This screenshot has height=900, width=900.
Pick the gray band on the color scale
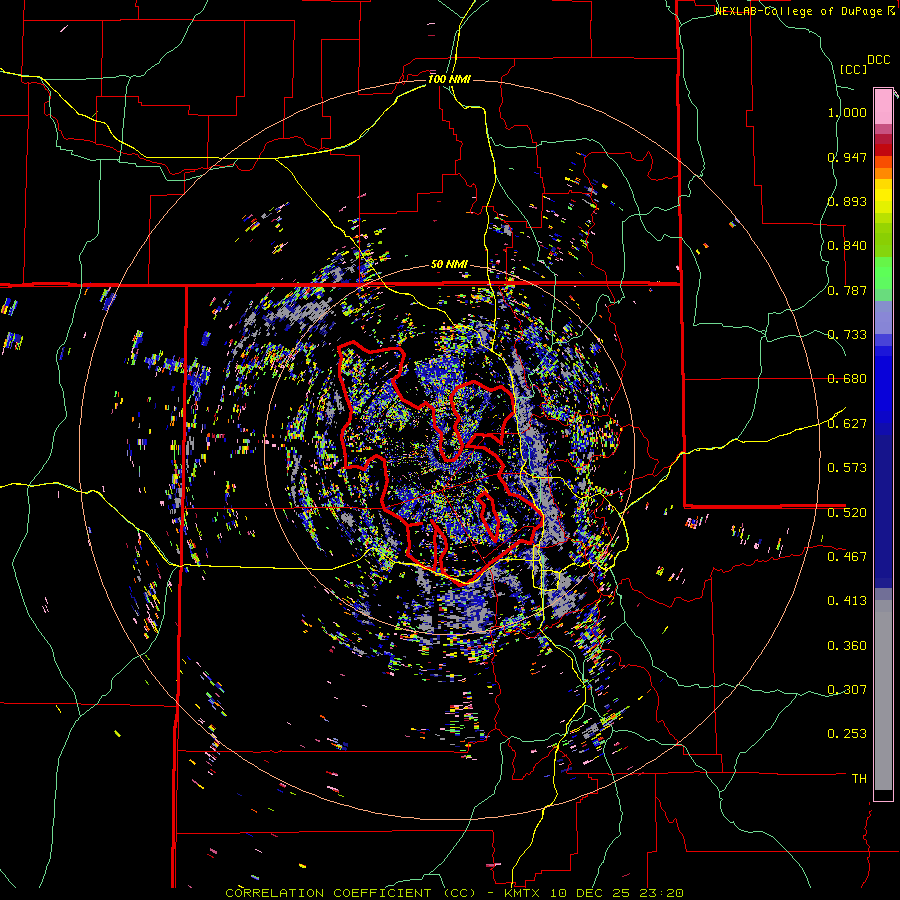click(883, 695)
